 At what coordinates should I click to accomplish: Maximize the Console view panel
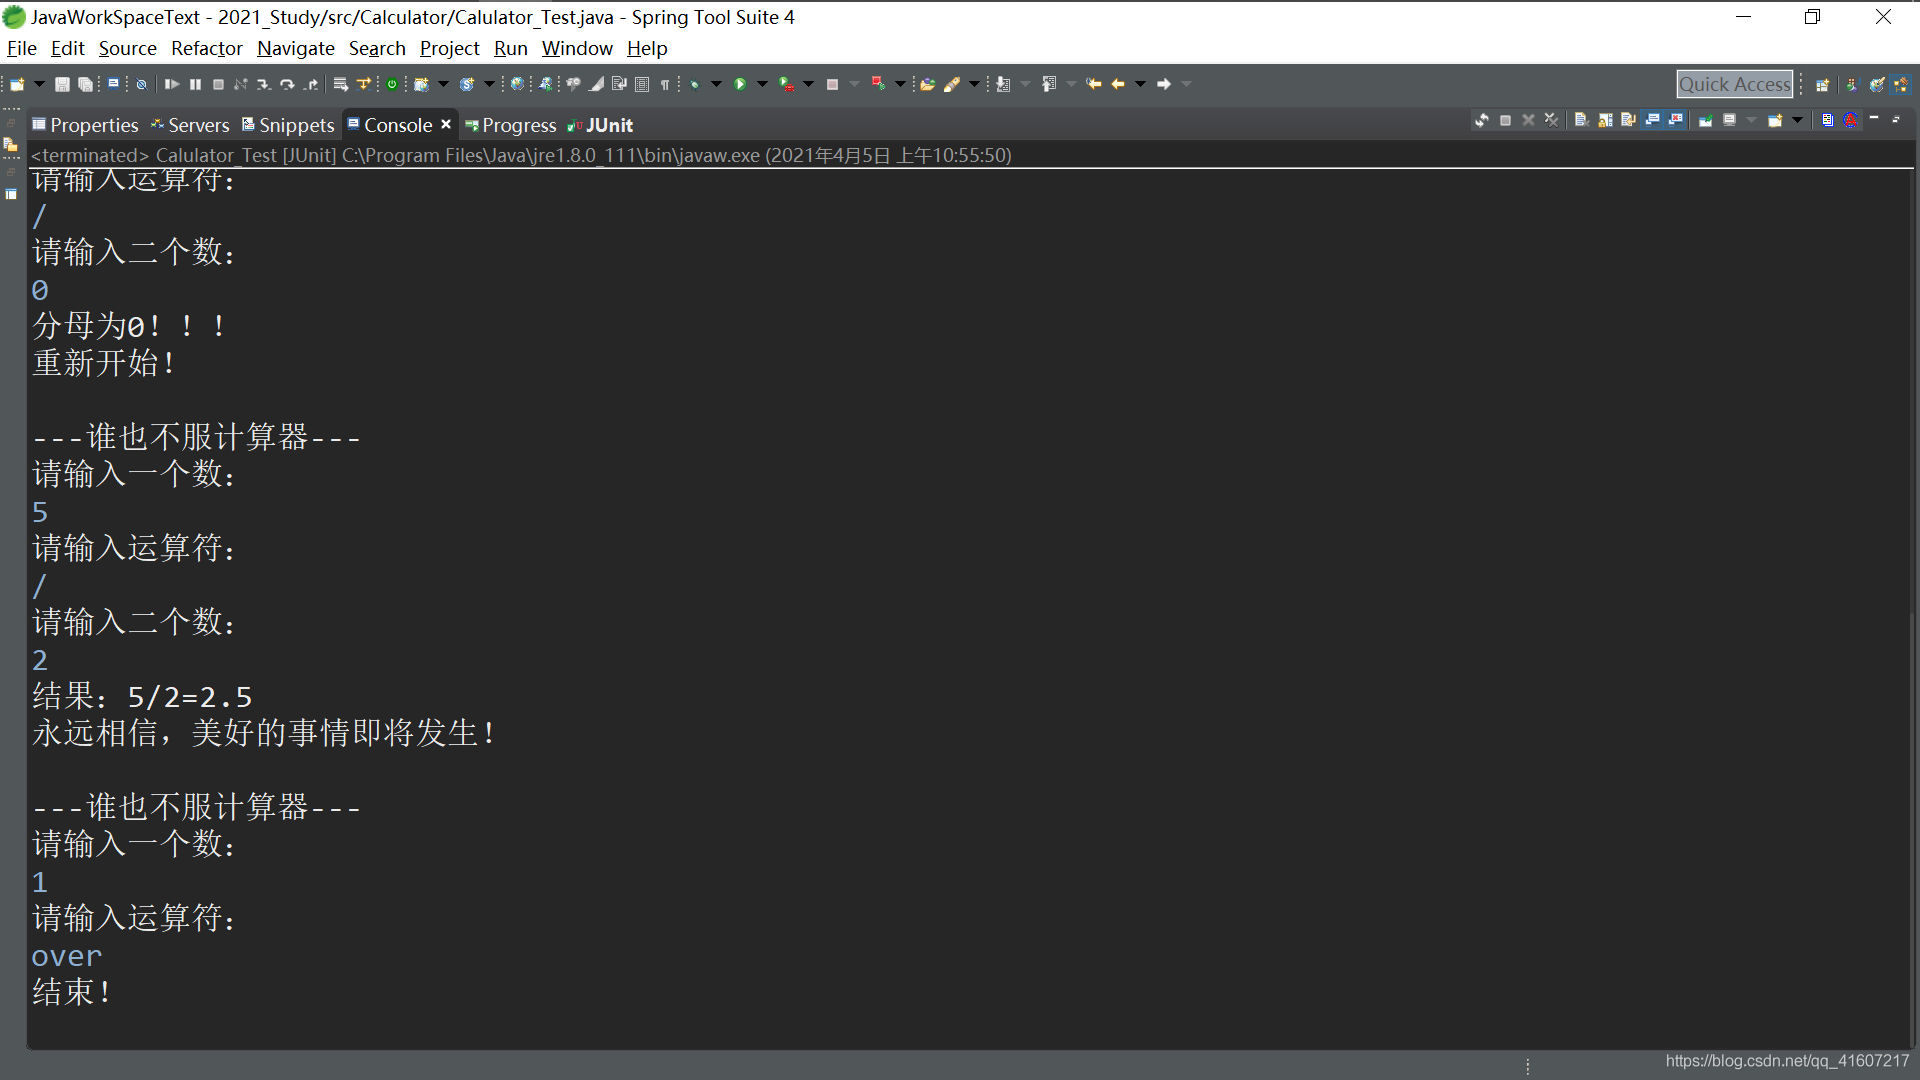1896,120
